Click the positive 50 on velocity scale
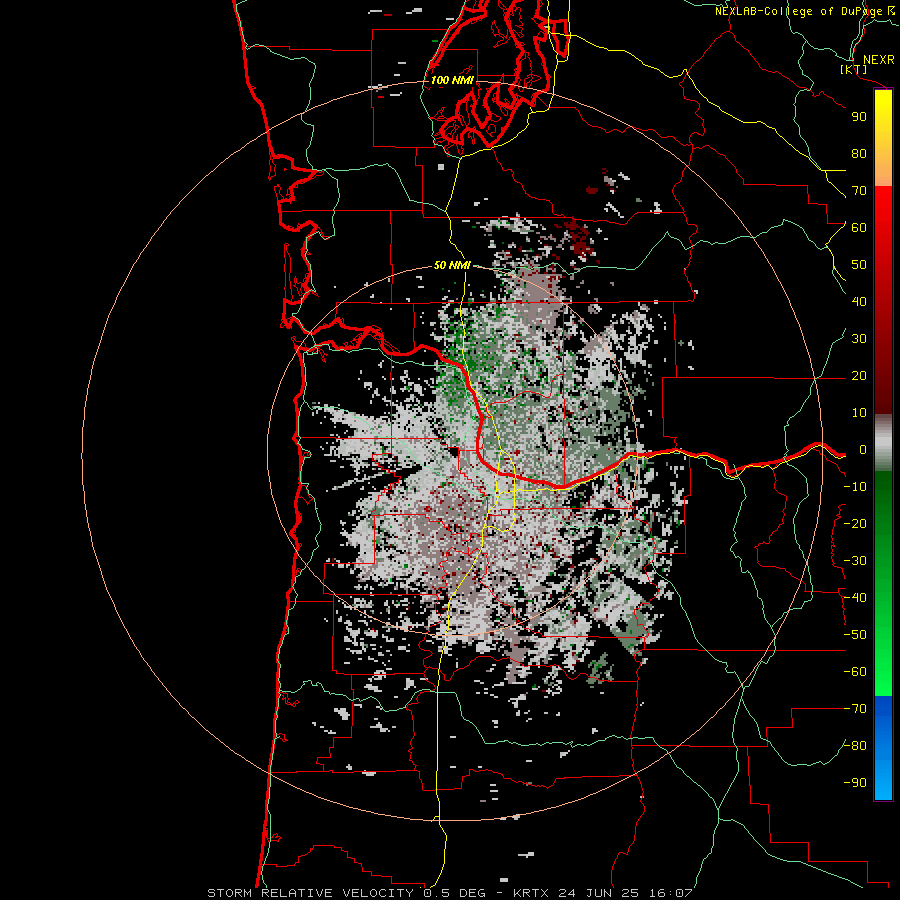Viewport: 900px width, 900px height. point(859,265)
